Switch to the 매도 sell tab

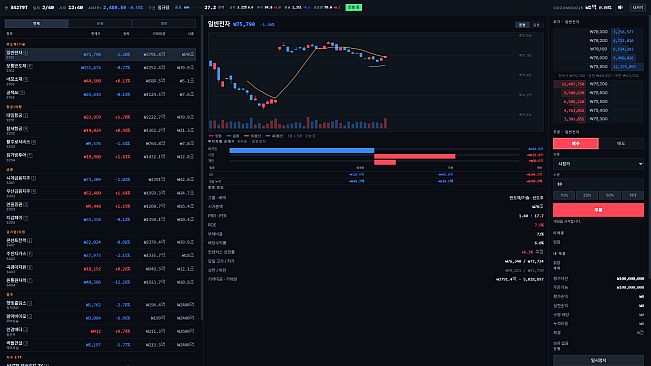pyautogui.click(x=621, y=143)
